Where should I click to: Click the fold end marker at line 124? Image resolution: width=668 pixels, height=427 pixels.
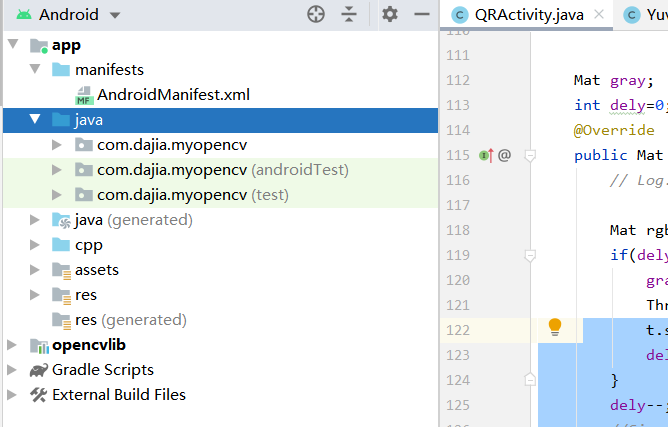(x=530, y=379)
